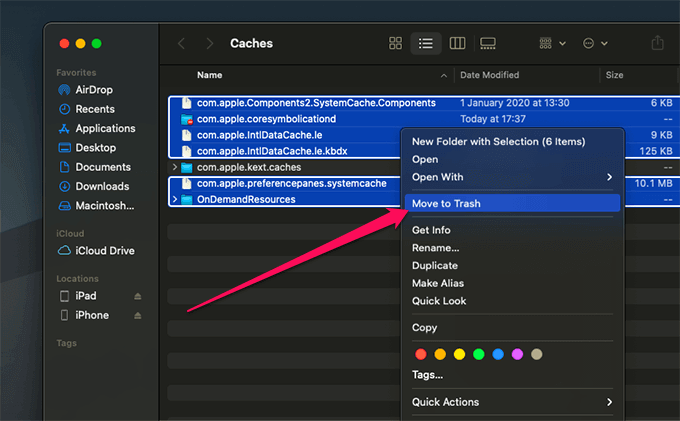Open Documents in the sidebar
This screenshot has height=421, width=680.
[95, 167]
